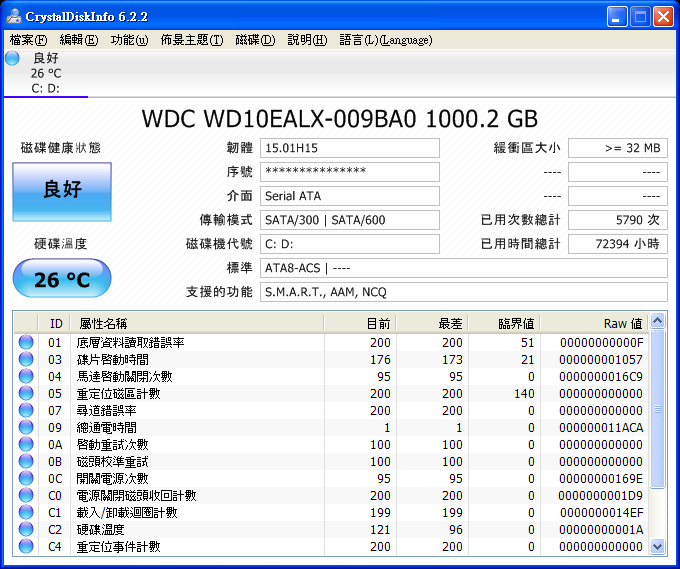Viewport: 680px width, 569px height.
Task: Click the attribute list scrollbar thumb
Action: pyautogui.click(x=657, y=409)
